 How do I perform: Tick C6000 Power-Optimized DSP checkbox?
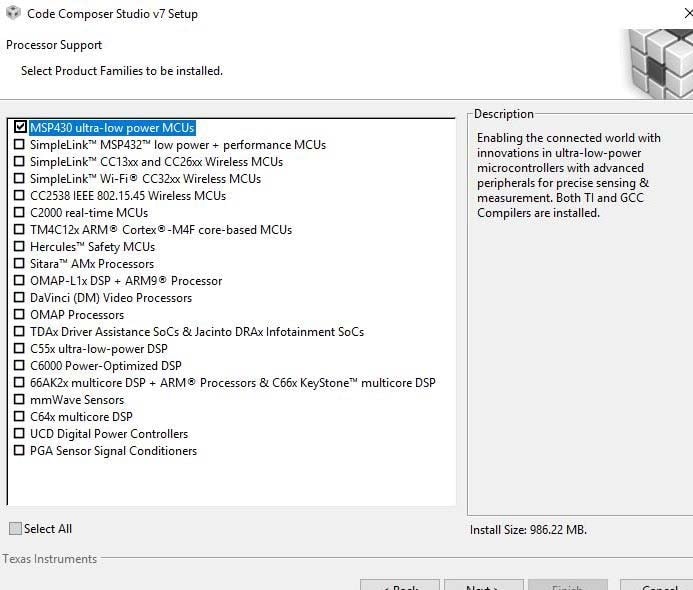click(x=19, y=365)
